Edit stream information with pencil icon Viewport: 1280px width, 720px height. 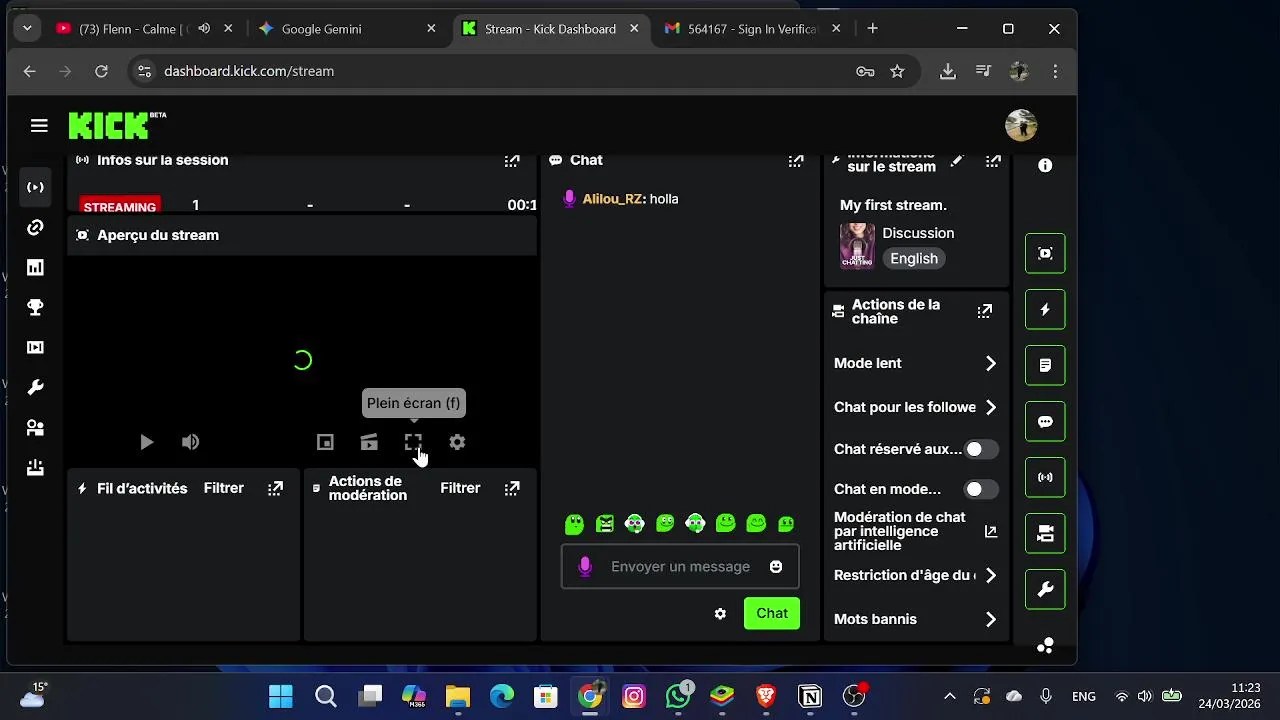(957, 160)
